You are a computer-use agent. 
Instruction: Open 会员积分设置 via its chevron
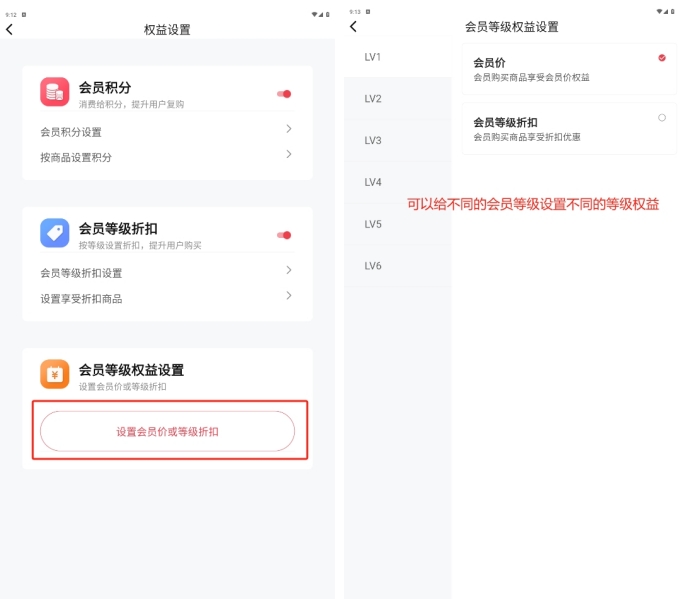[289, 129]
